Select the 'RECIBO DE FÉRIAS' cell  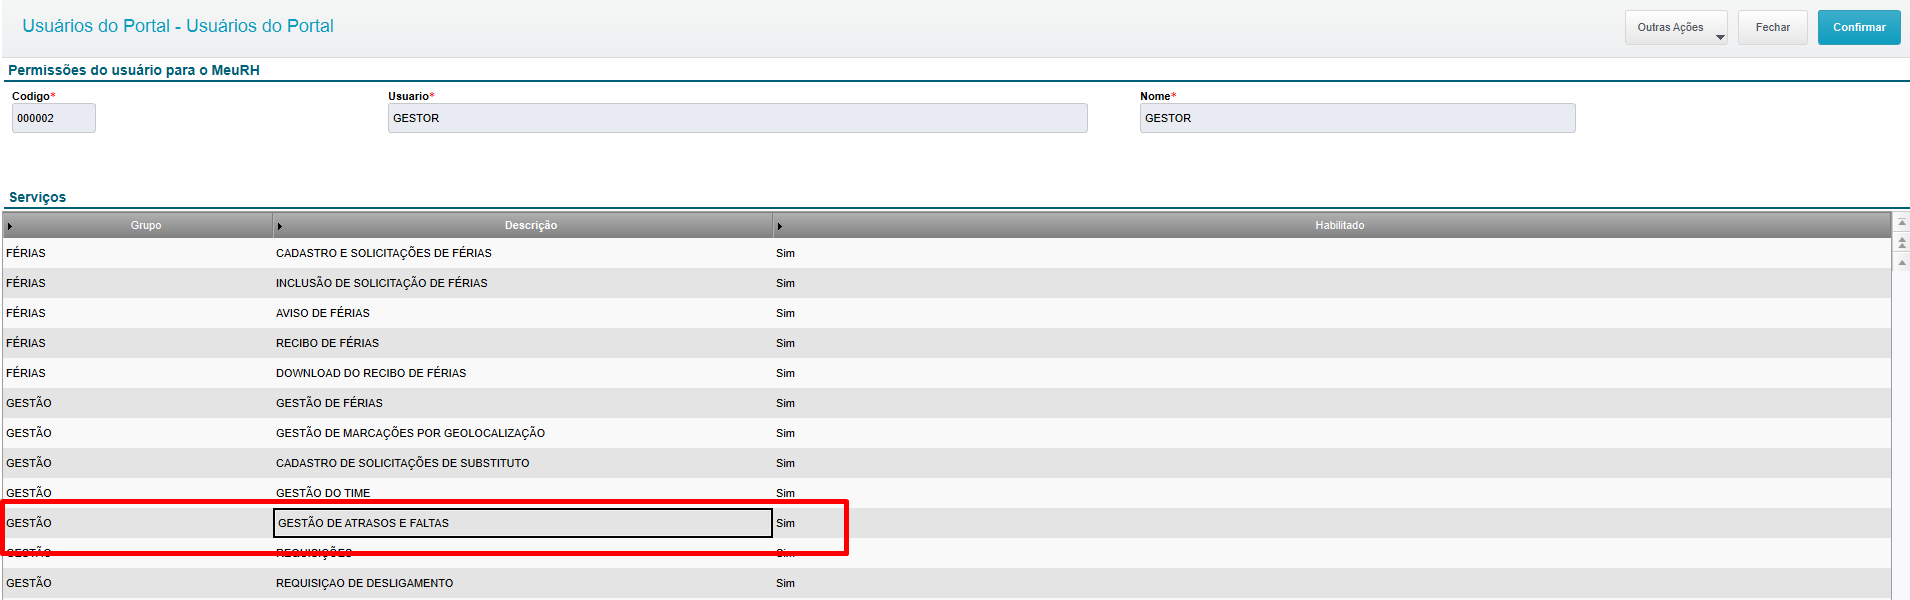point(522,343)
